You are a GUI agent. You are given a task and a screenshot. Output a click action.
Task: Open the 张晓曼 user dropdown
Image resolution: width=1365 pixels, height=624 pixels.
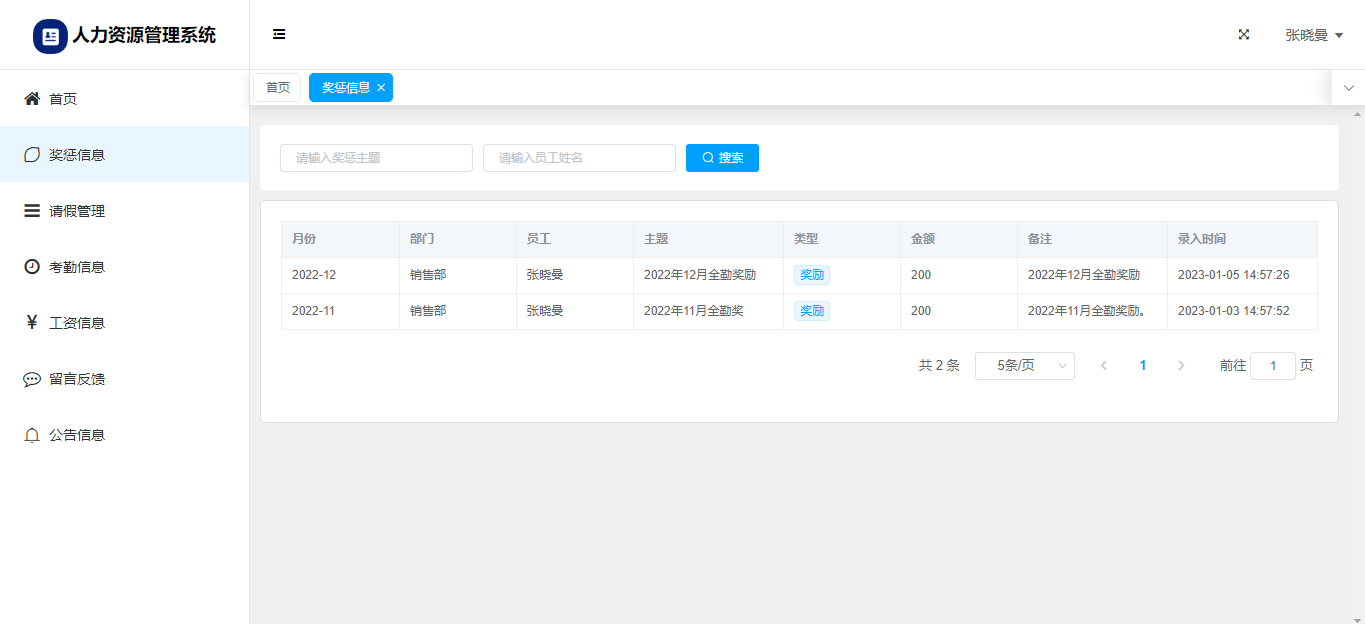pos(1313,35)
